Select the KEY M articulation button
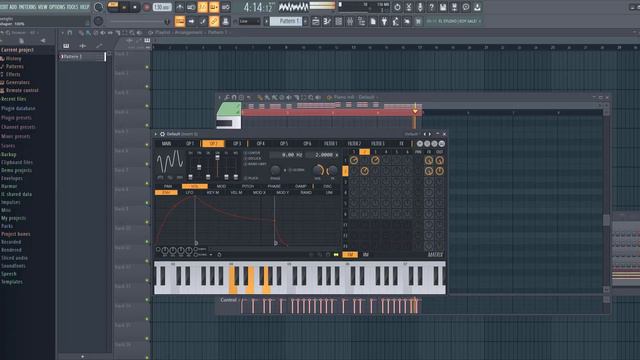The image size is (640, 360). pos(213,193)
